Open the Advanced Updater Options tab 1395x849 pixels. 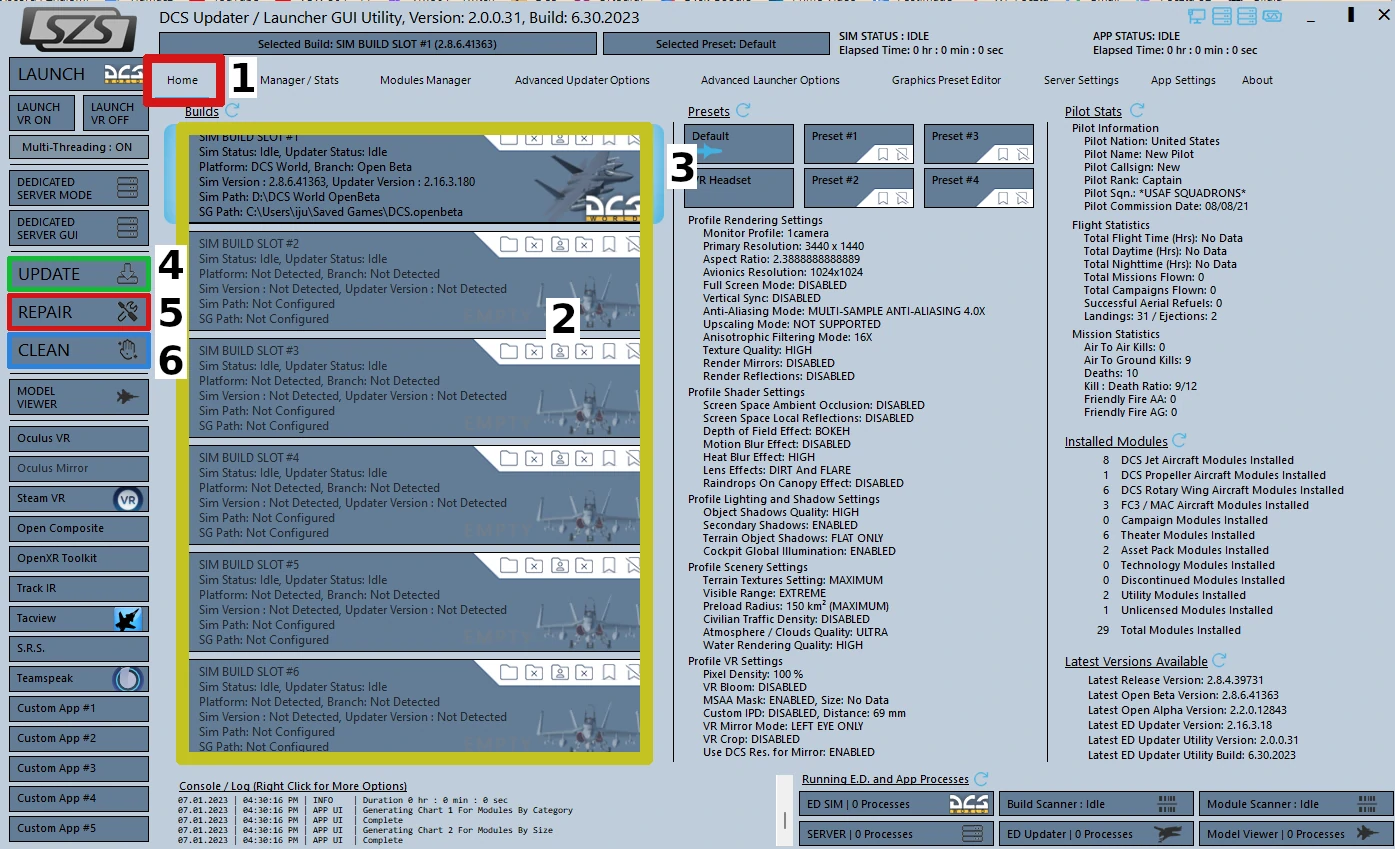tap(582, 80)
